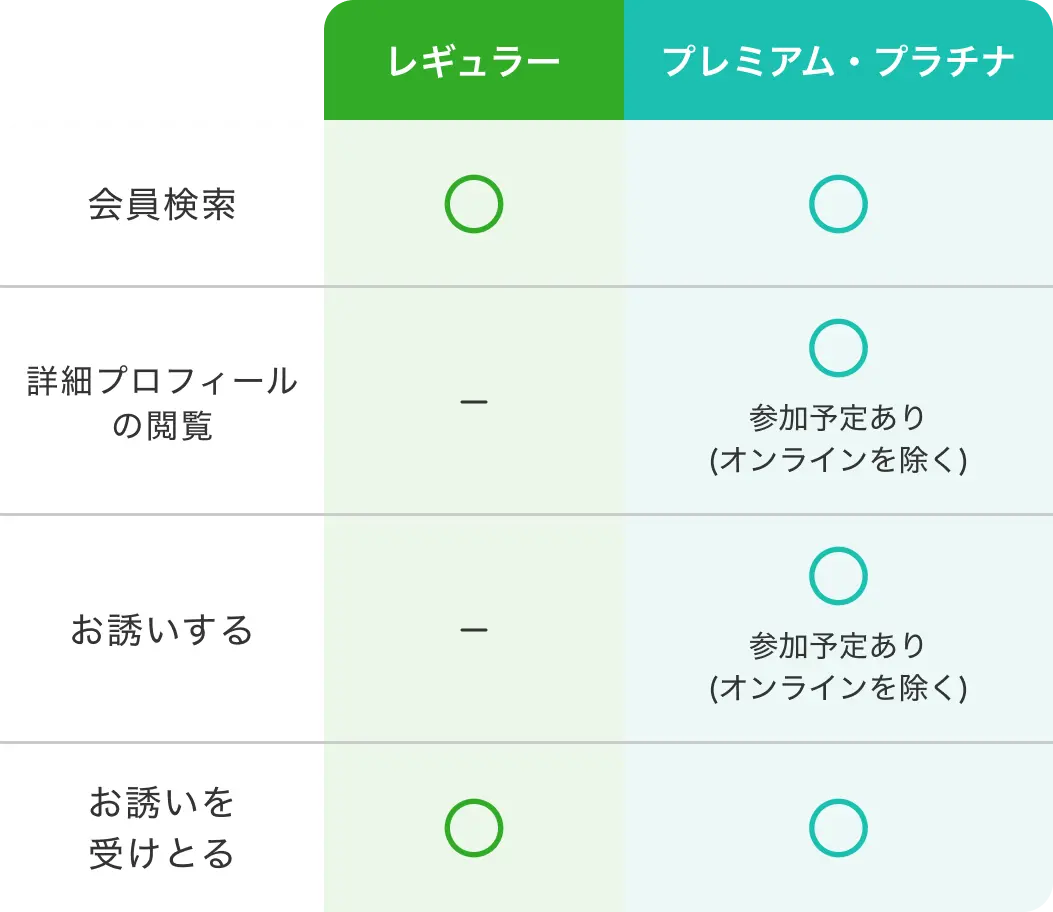Click the teal circle in the 詳細プロフィールの閲覧 row
Viewport: 1053px width, 912px height.
[x=838, y=348]
